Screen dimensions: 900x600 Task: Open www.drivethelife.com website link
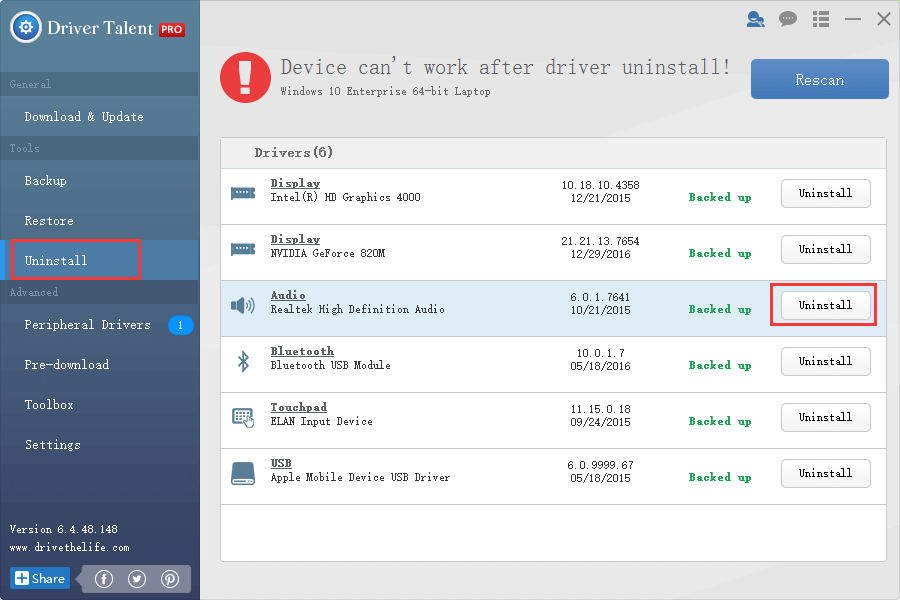69,547
